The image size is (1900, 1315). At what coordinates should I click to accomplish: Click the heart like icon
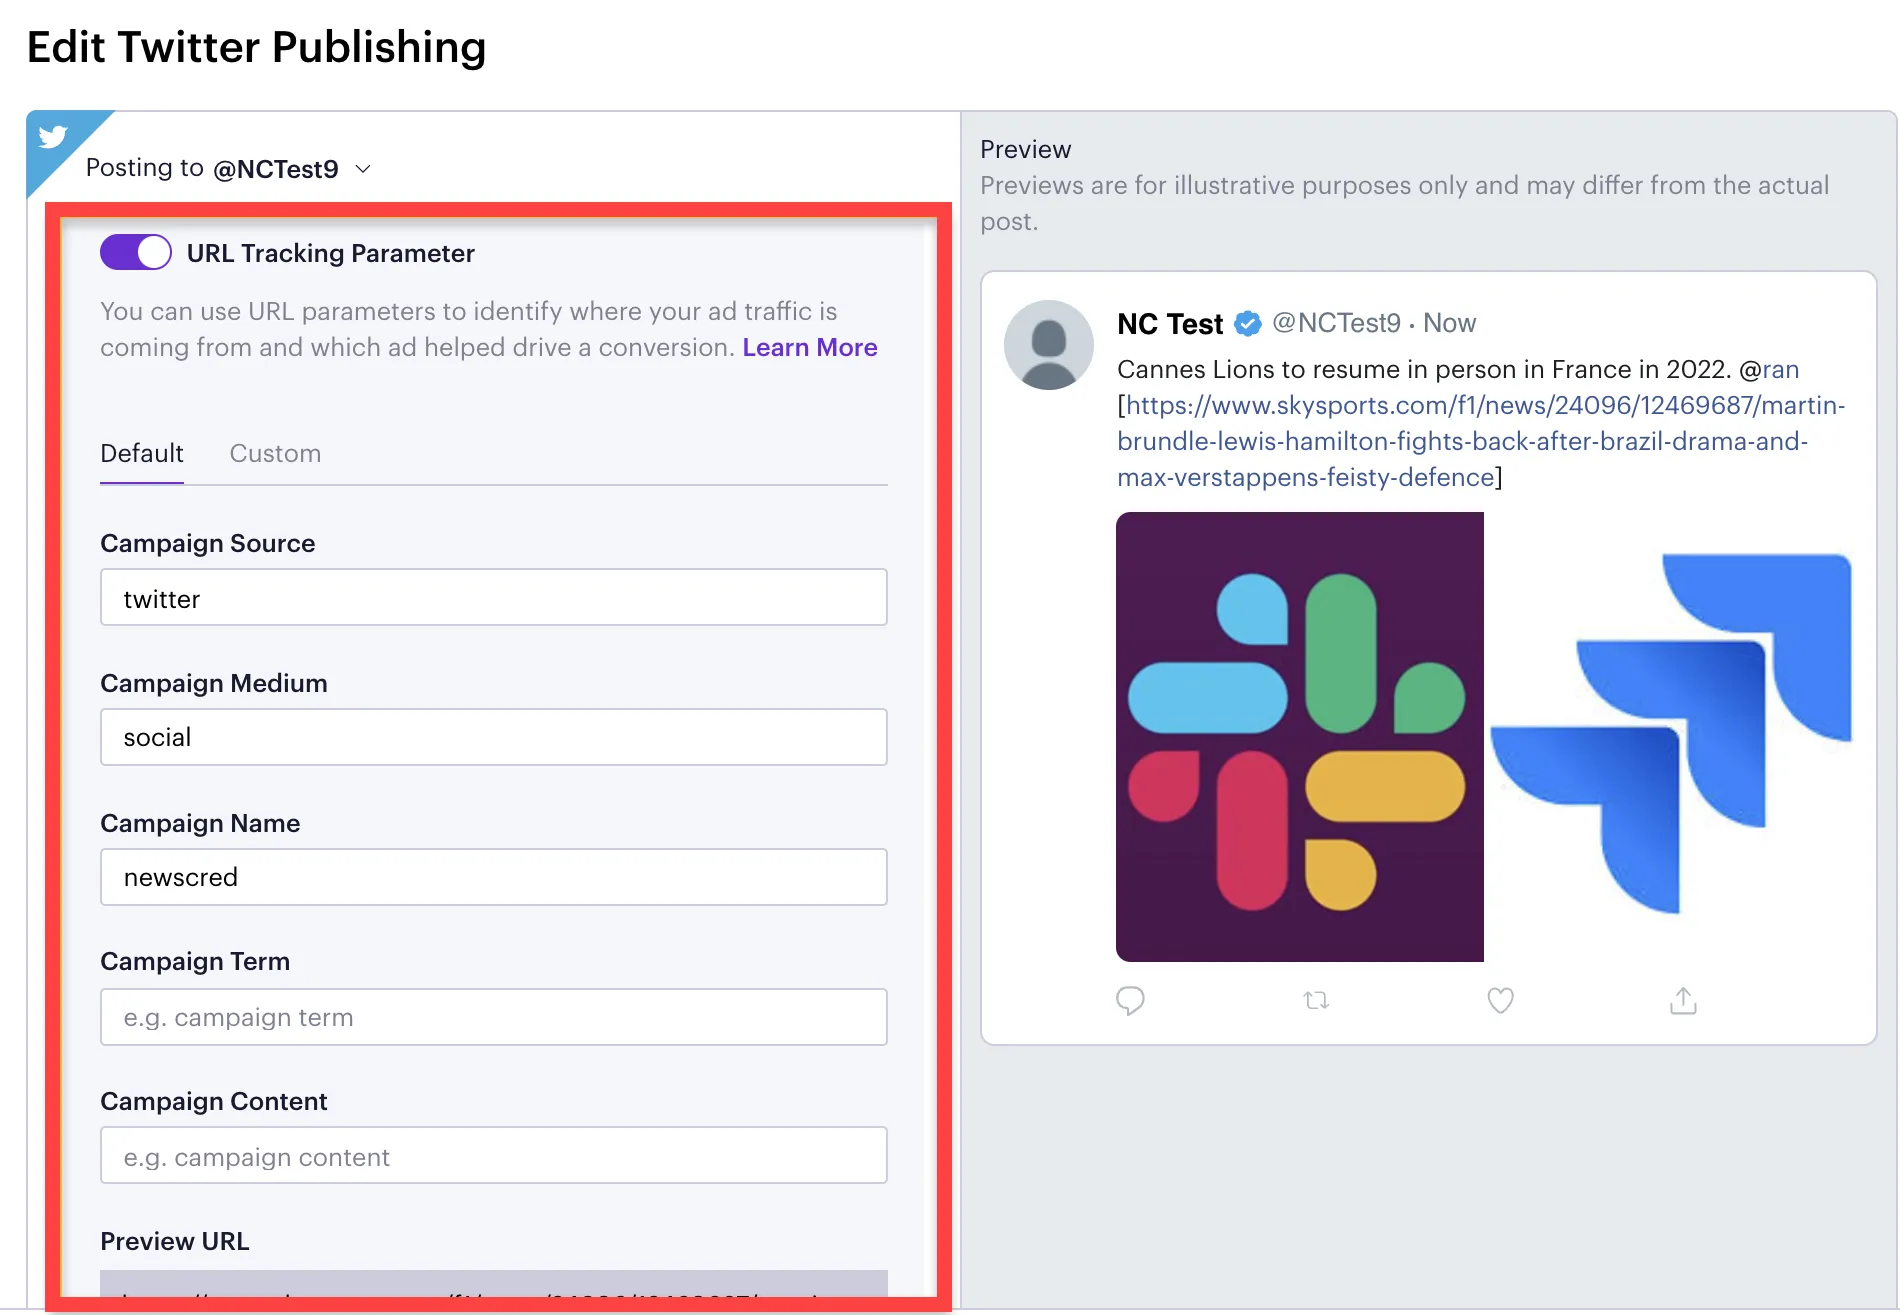[x=1500, y=1000]
